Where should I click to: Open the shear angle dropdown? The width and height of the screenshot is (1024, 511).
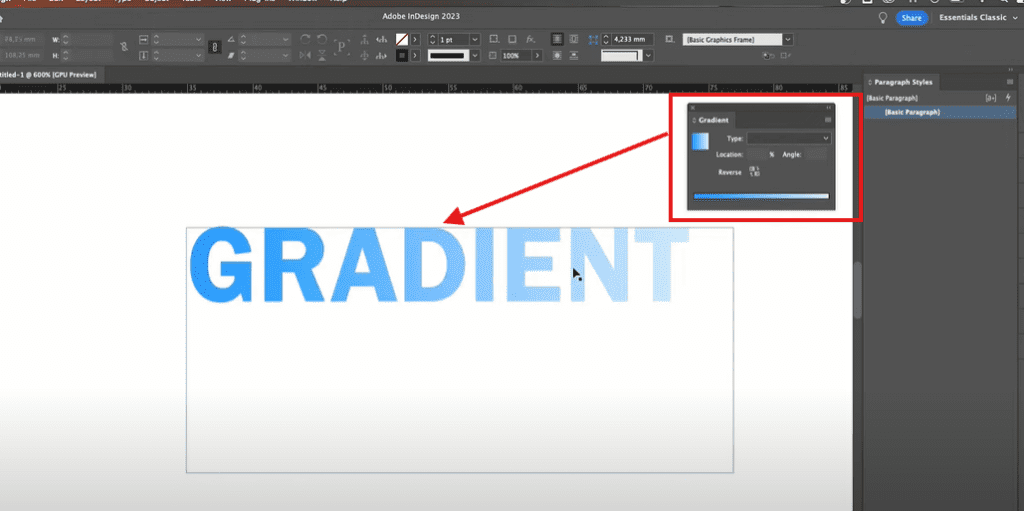(285, 56)
